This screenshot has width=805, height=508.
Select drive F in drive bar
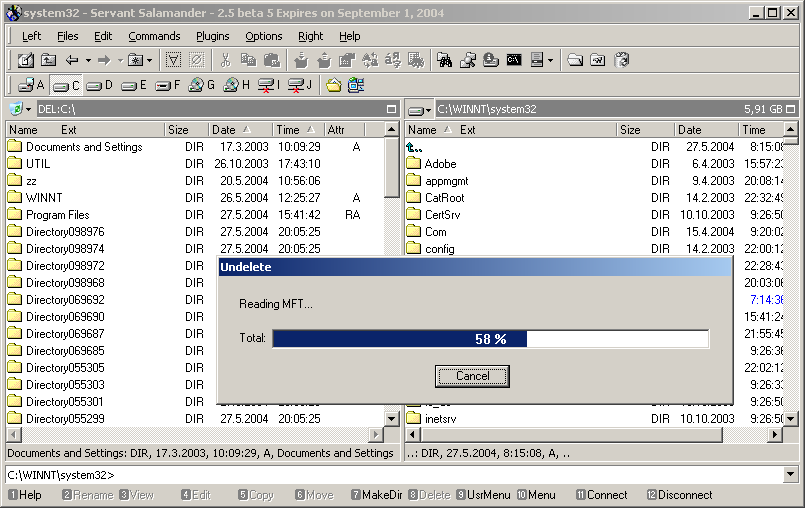point(167,85)
